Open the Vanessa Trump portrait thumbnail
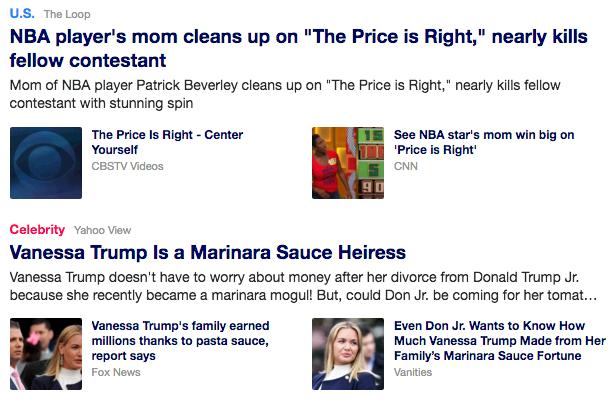Screen dimensions: 613x399 coord(348,354)
